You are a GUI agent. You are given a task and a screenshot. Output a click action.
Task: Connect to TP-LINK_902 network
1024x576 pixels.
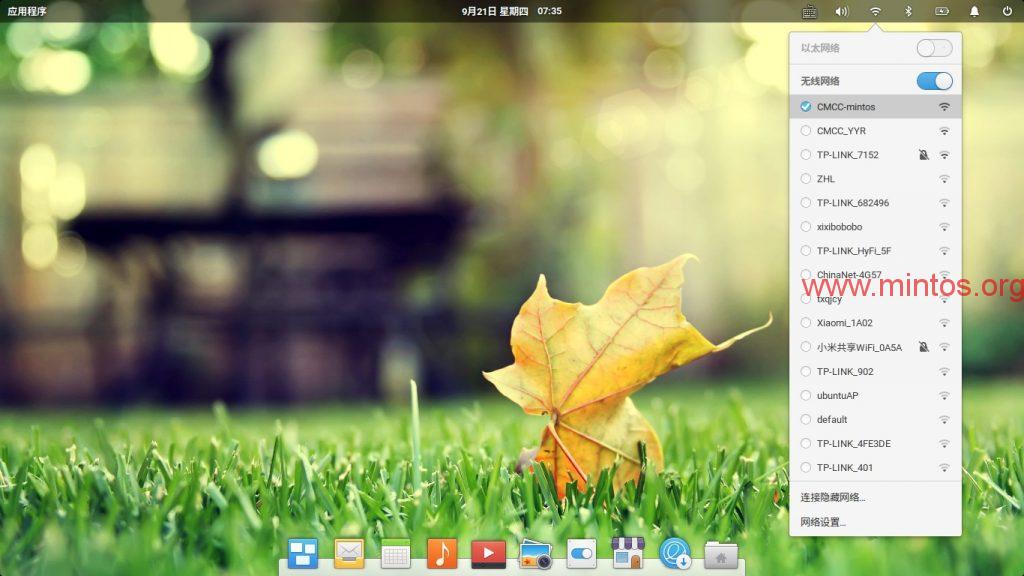click(x=875, y=372)
